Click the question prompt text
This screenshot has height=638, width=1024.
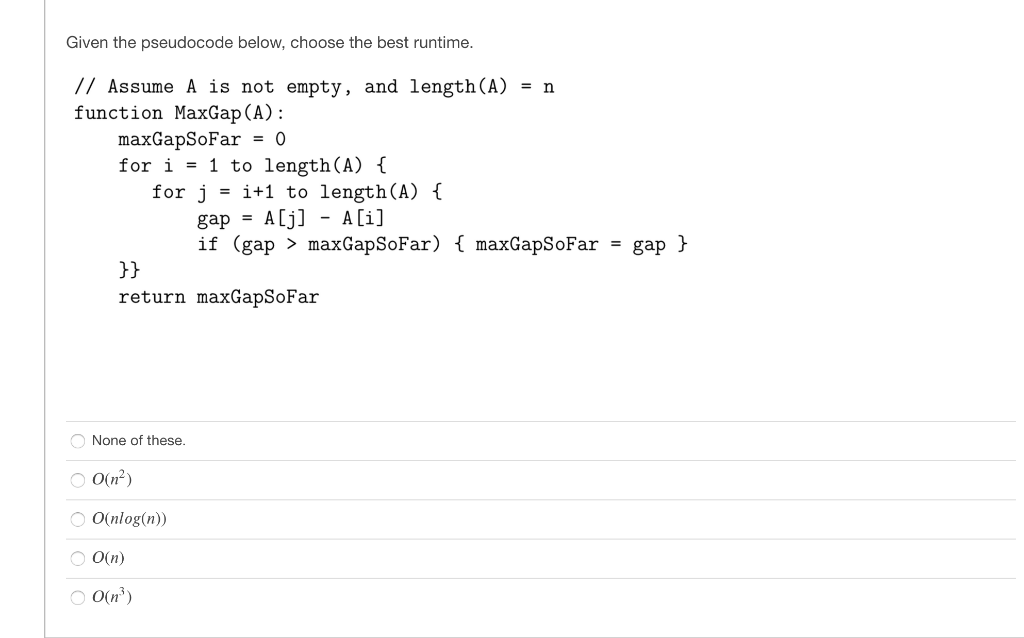point(270,42)
